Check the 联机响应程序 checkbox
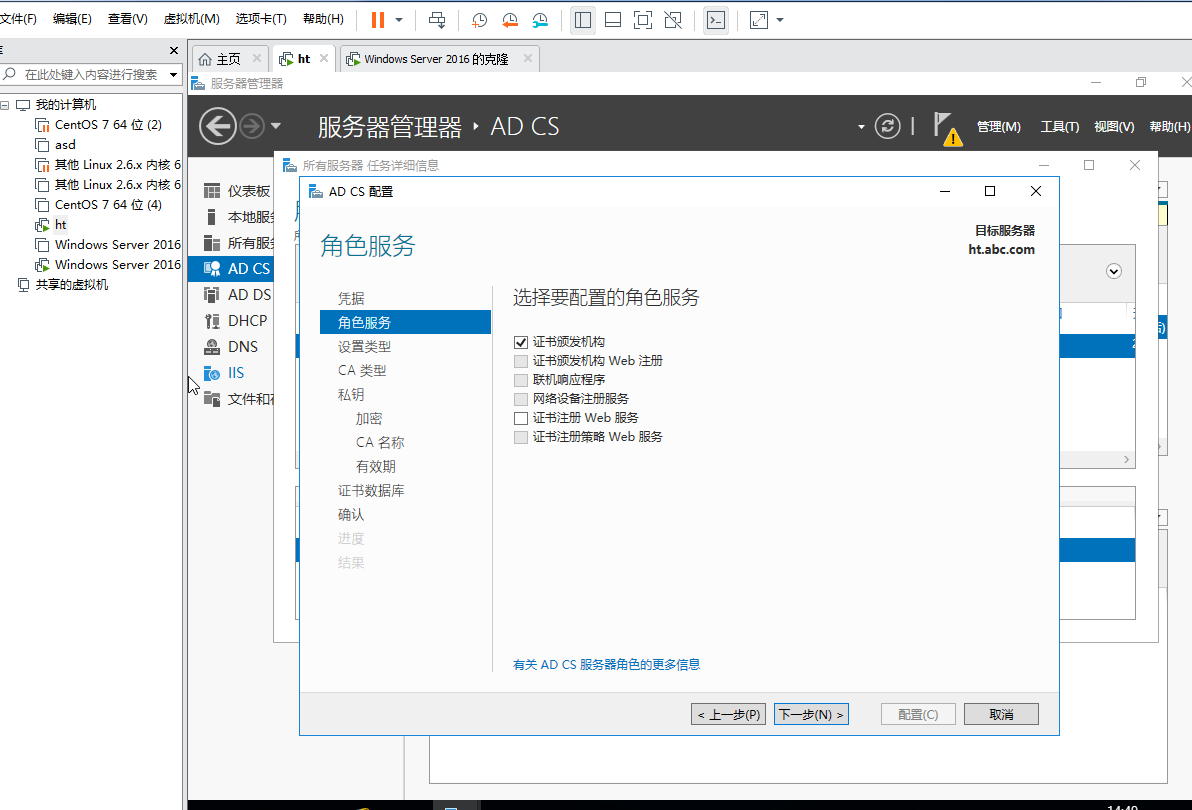Screen dimensions: 1192x810 [x=521, y=380]
